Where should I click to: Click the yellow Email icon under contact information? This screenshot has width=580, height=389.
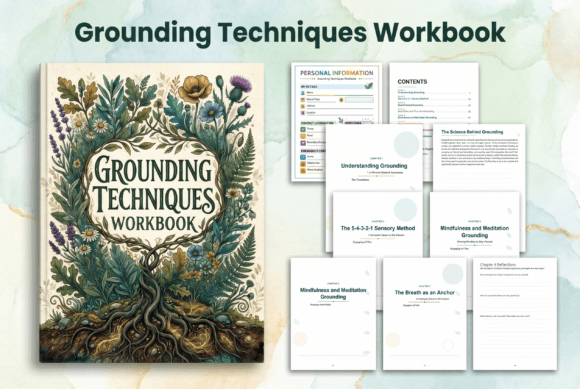[303, 136]
